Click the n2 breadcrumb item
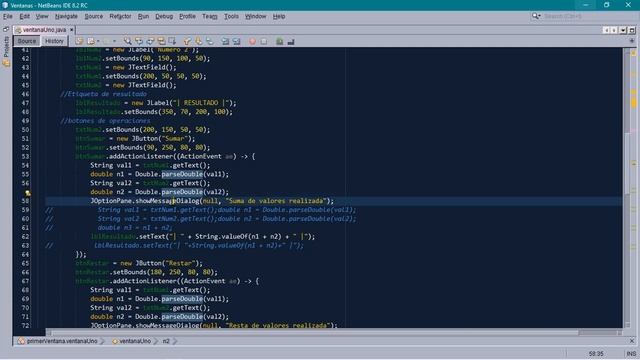The image size is (640, 360). [166, 341]
